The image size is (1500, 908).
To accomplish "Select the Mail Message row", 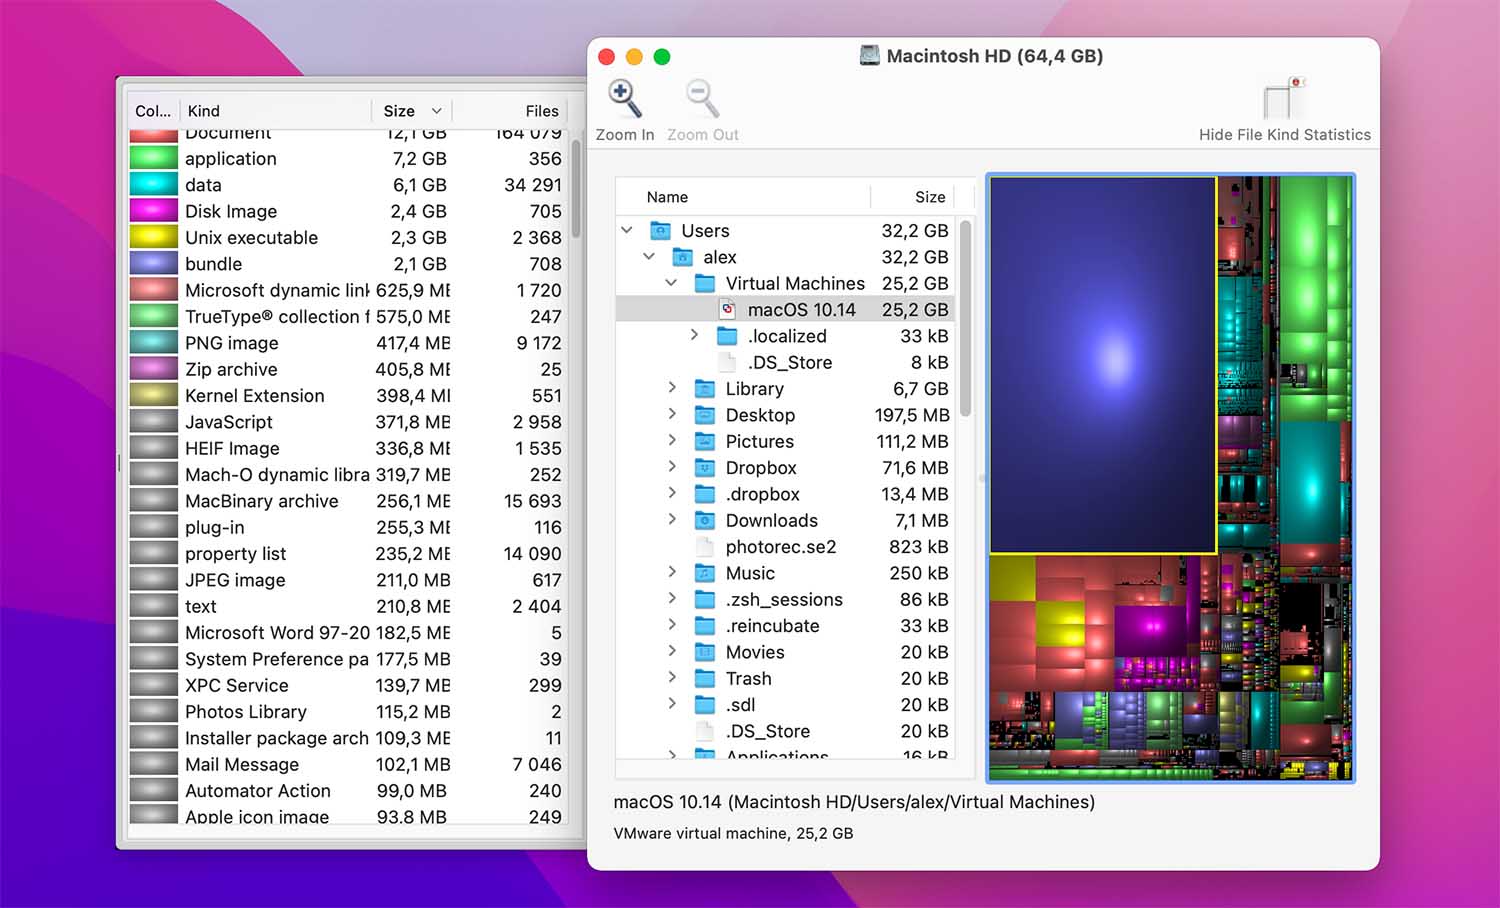I will [347, 764].
